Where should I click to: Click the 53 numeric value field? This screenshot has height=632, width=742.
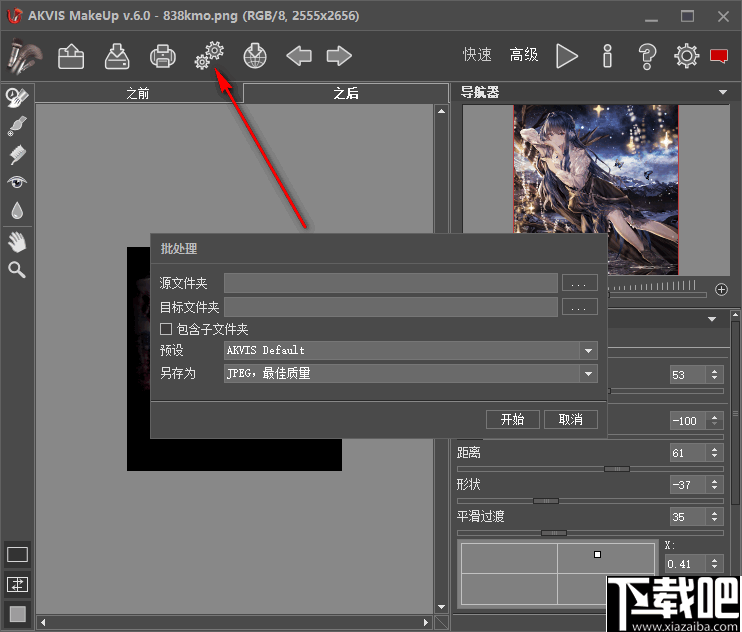tap(689, 375)
